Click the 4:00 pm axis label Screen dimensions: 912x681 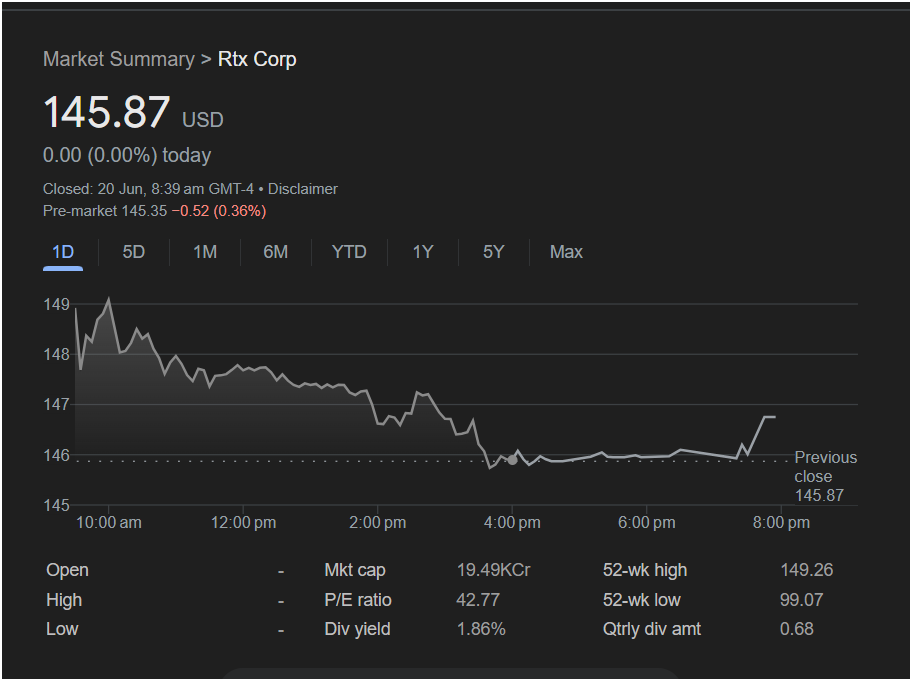click(x=512, y=522)
